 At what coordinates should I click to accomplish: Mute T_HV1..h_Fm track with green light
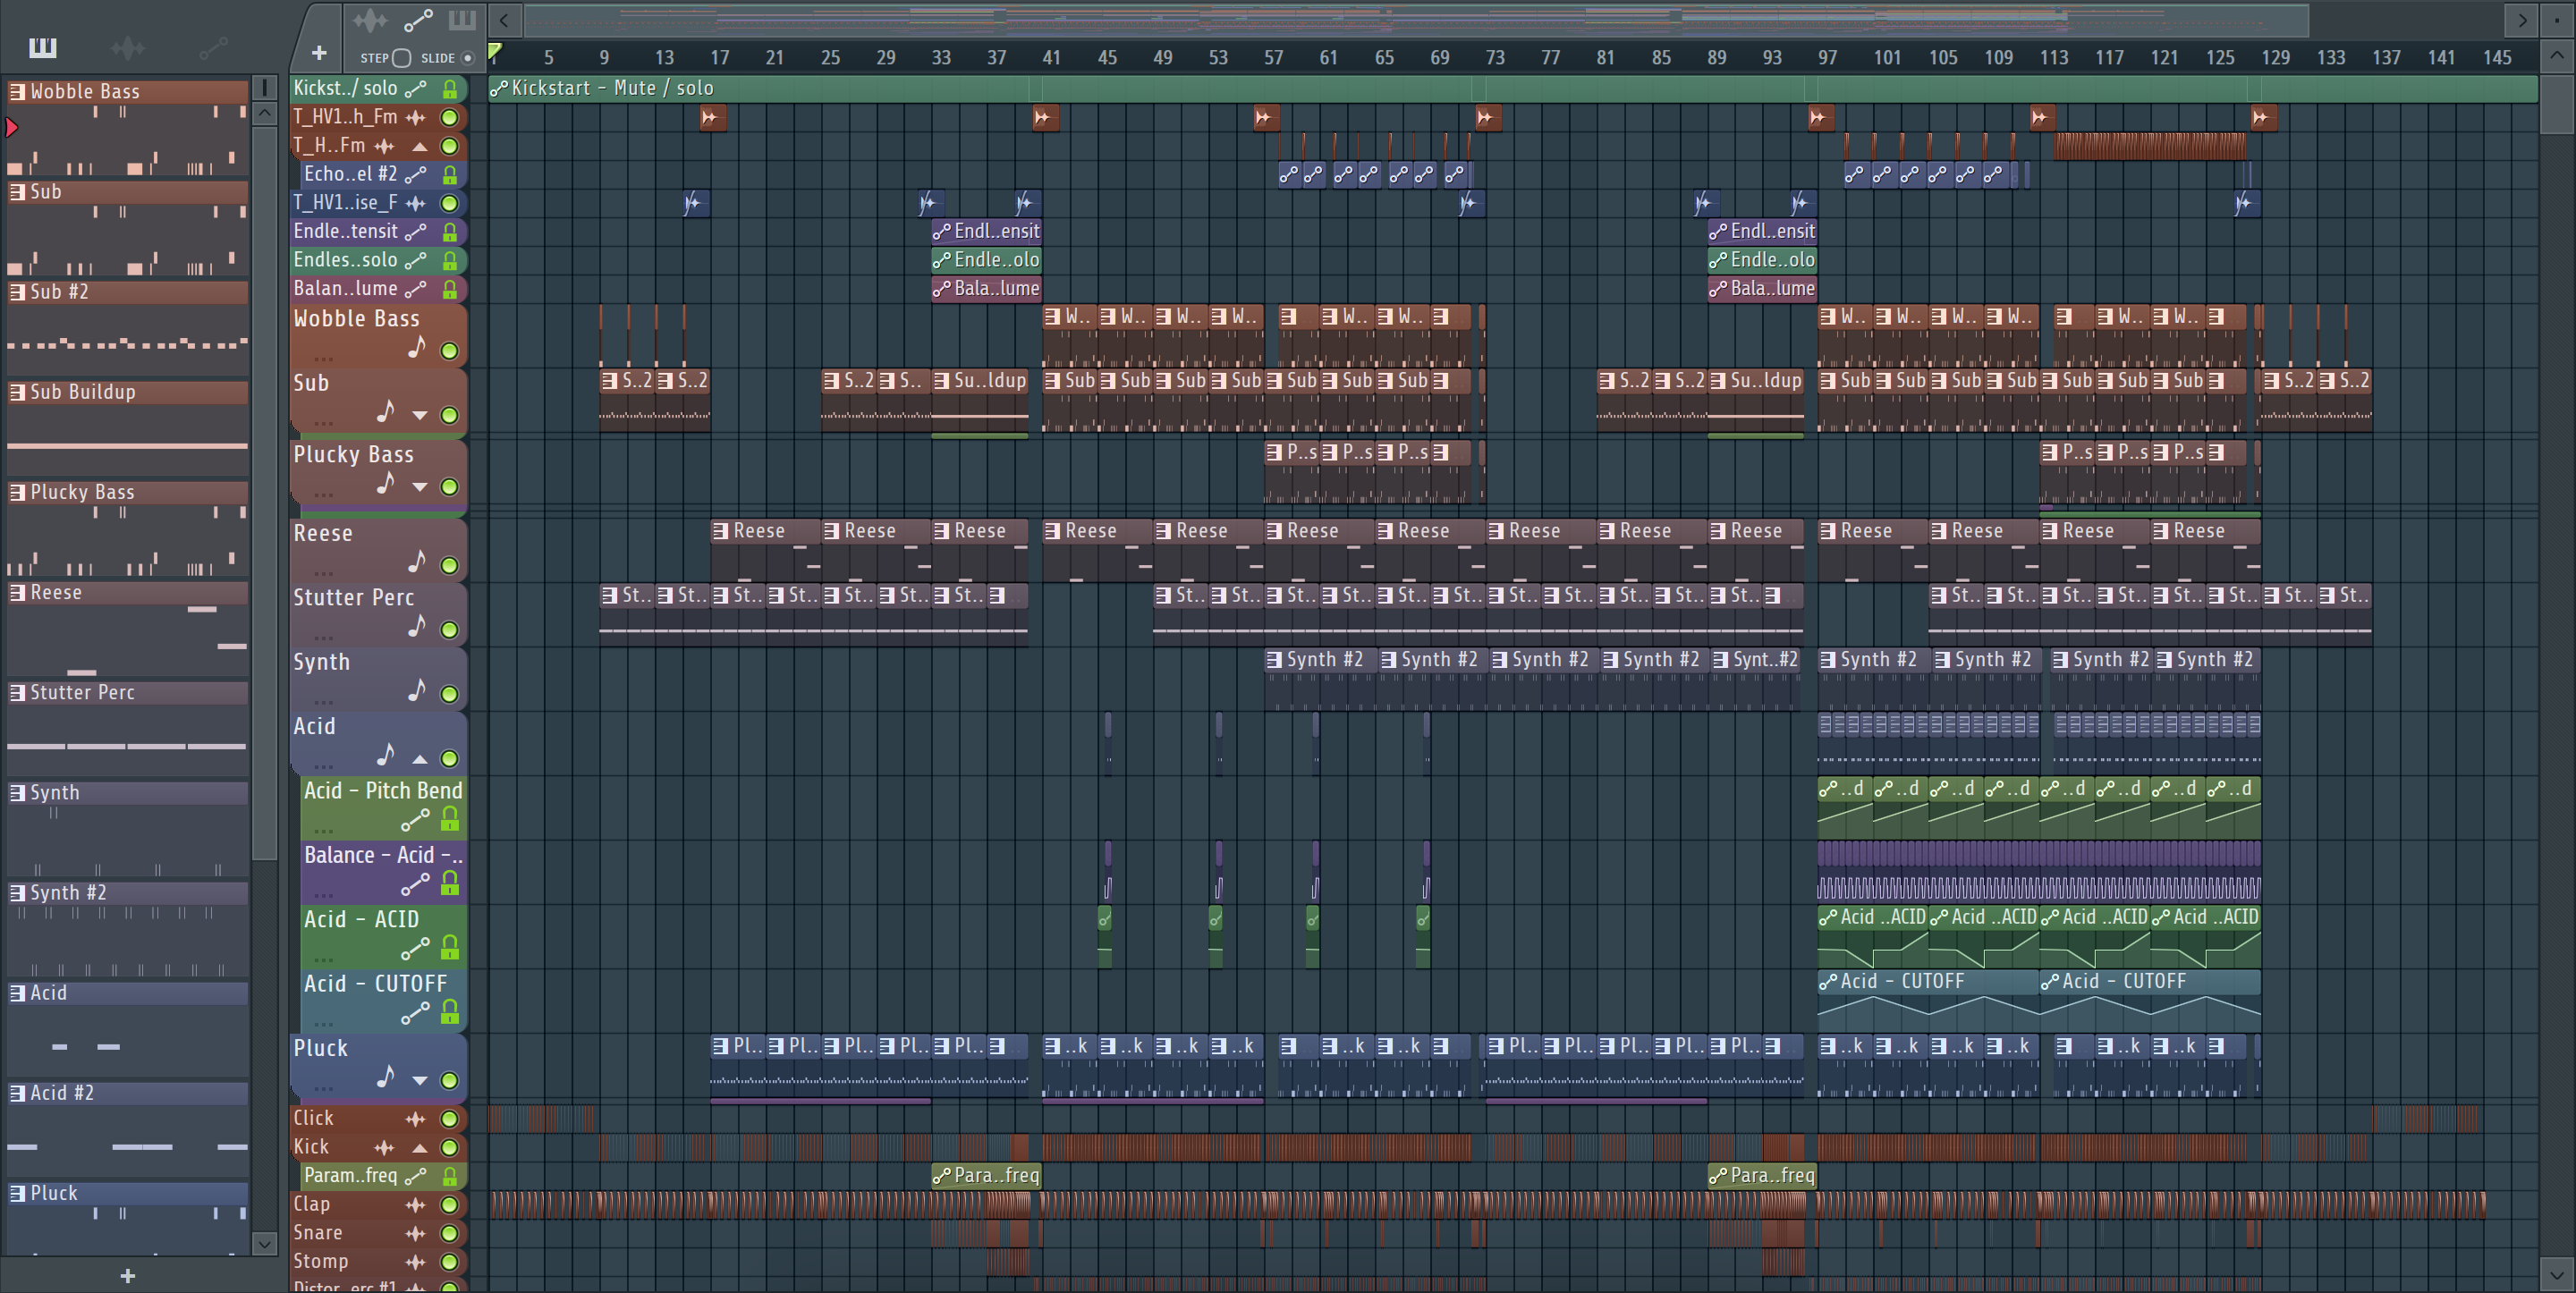pyautogui.click(x=450, y=117)
